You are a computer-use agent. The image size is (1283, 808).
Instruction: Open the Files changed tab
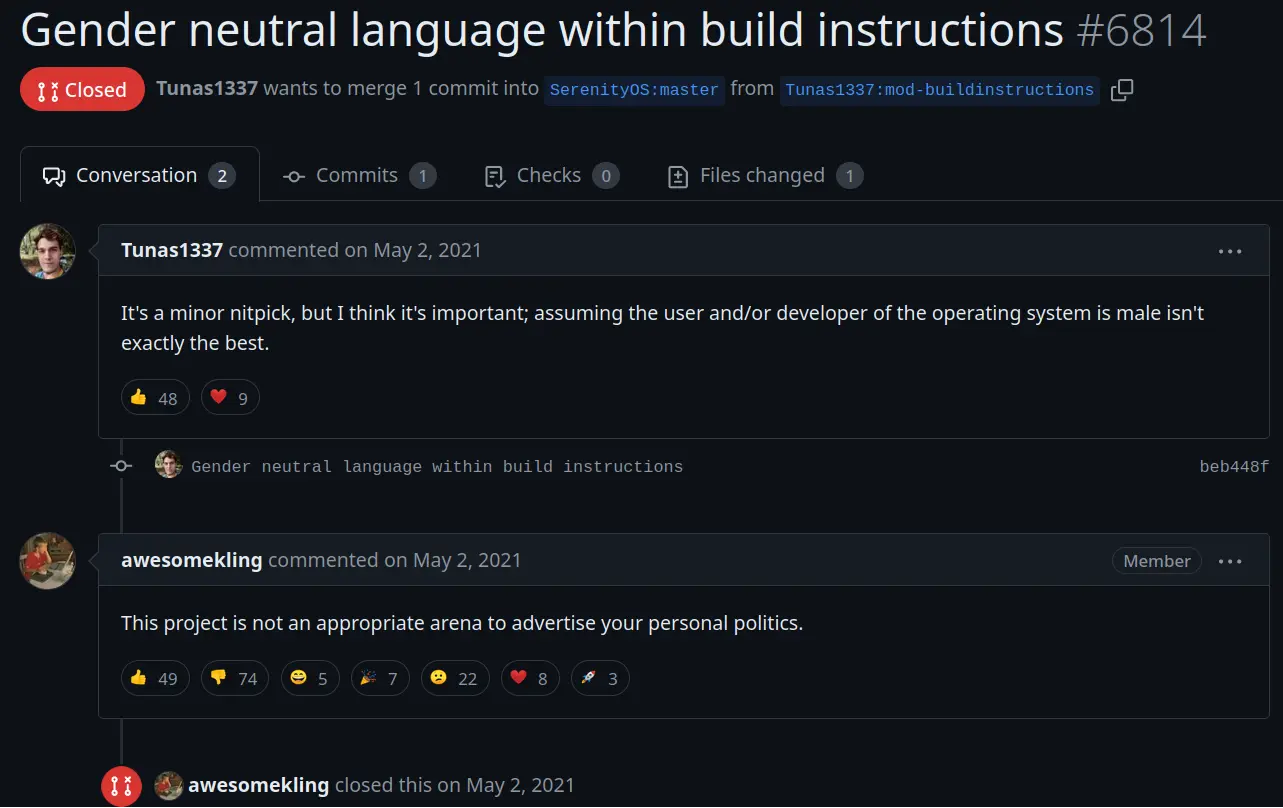764,176
